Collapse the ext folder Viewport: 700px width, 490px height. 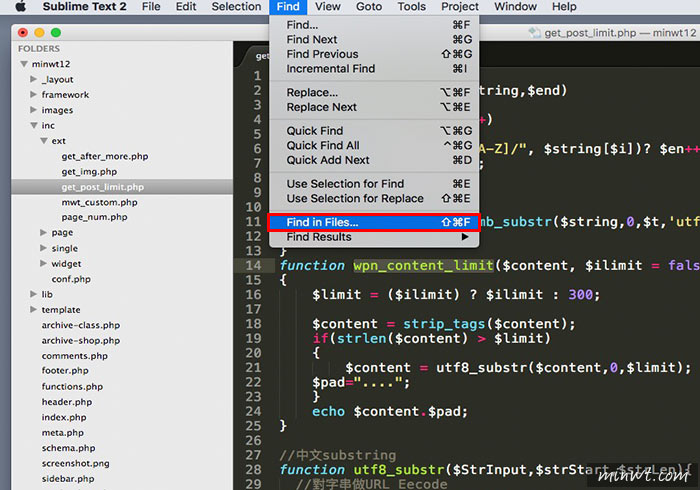coord(44,141)
